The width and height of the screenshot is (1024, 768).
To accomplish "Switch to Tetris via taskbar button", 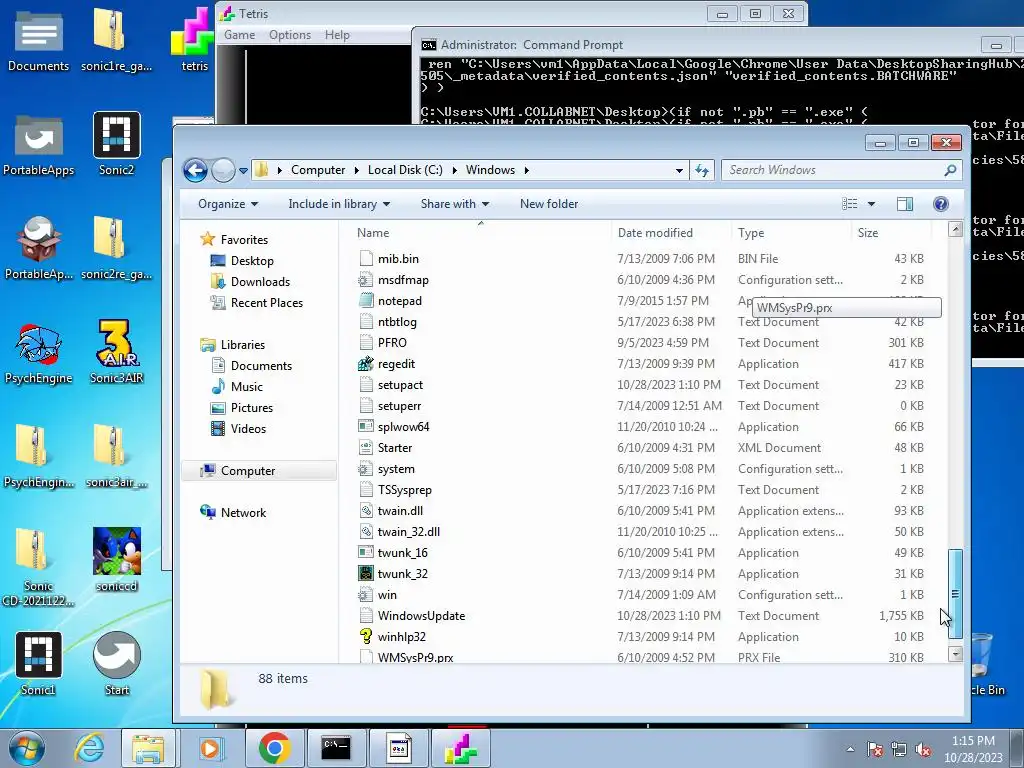I will tap(460, 748).
